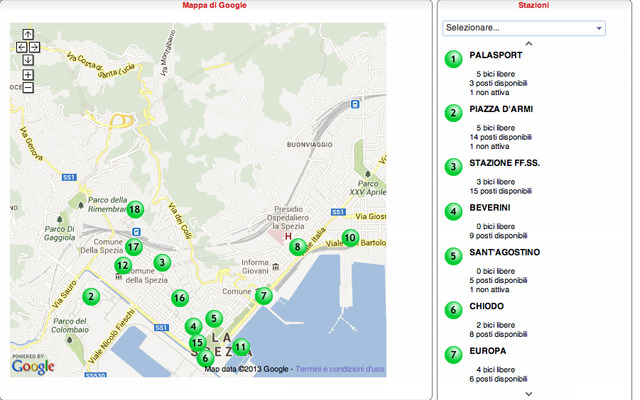This screenshot has height=400, width=640.
Task: Open the PIAZZA D'ARMI station entry
Action: (x=501, y=109)
